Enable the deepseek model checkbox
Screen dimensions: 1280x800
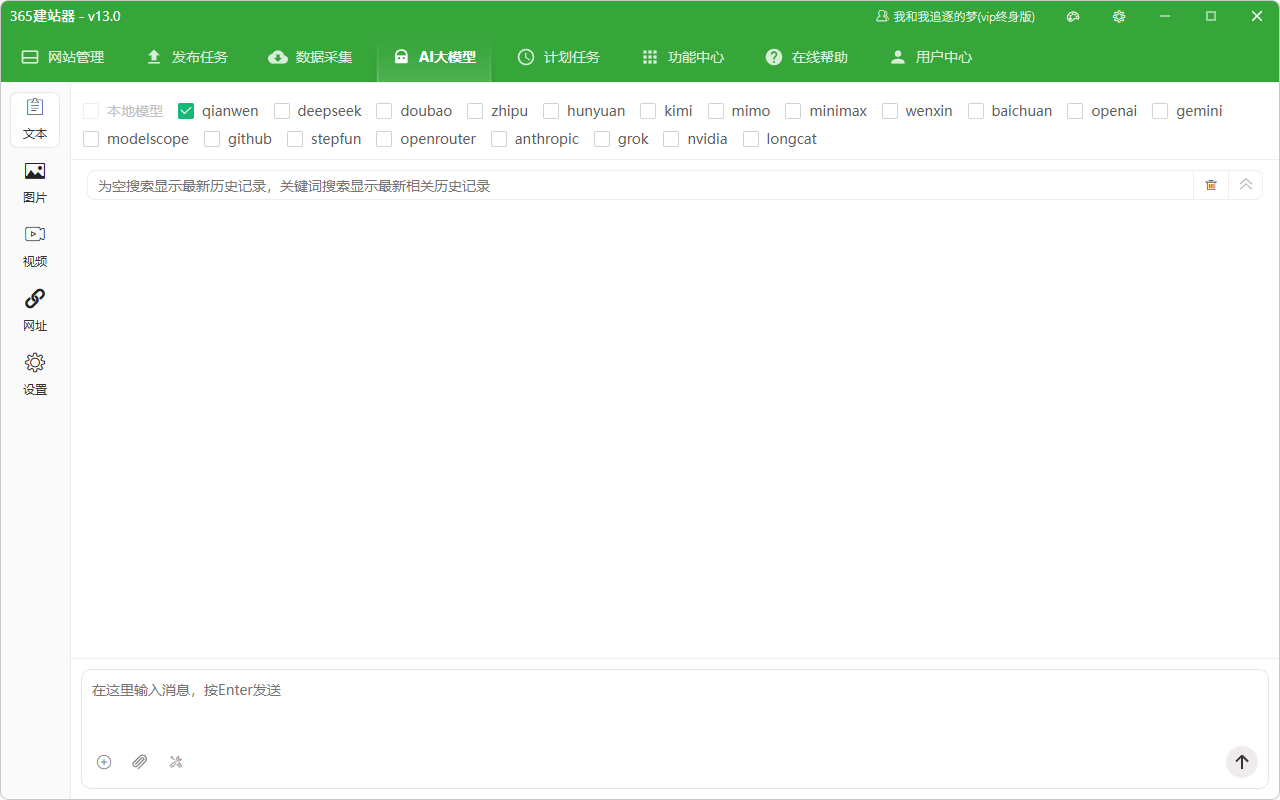tap(282, 111)
